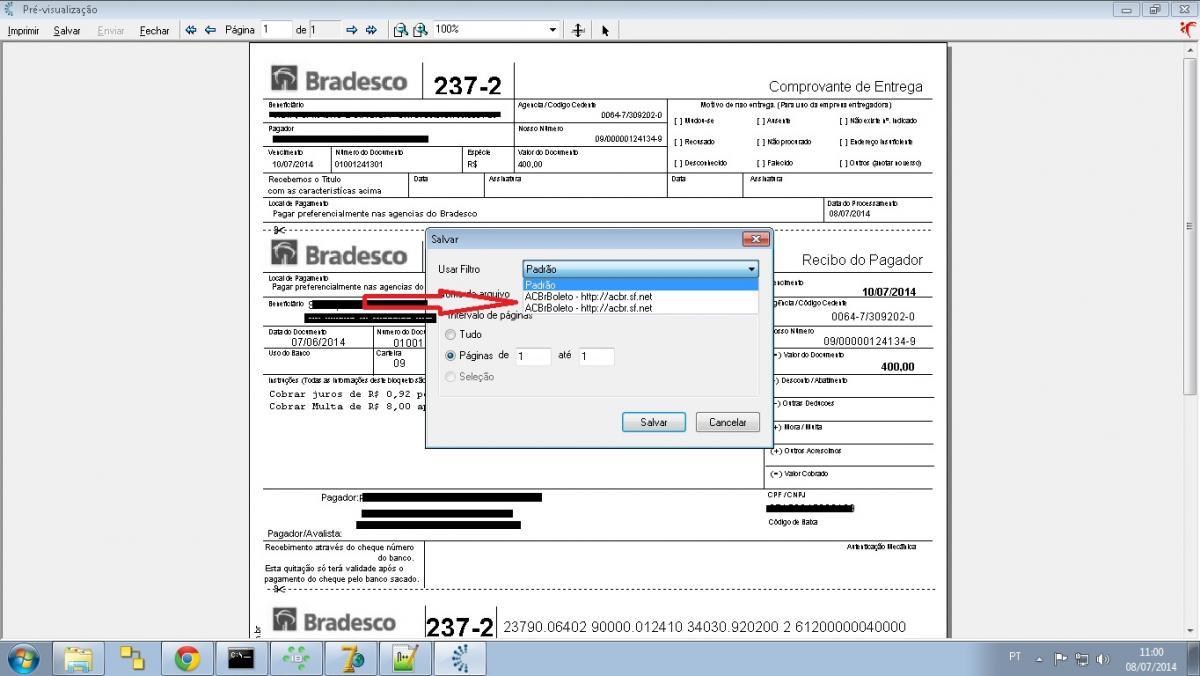Click the Cancelar dialog button
The image size is (1200, 676).
pos(728,422)
